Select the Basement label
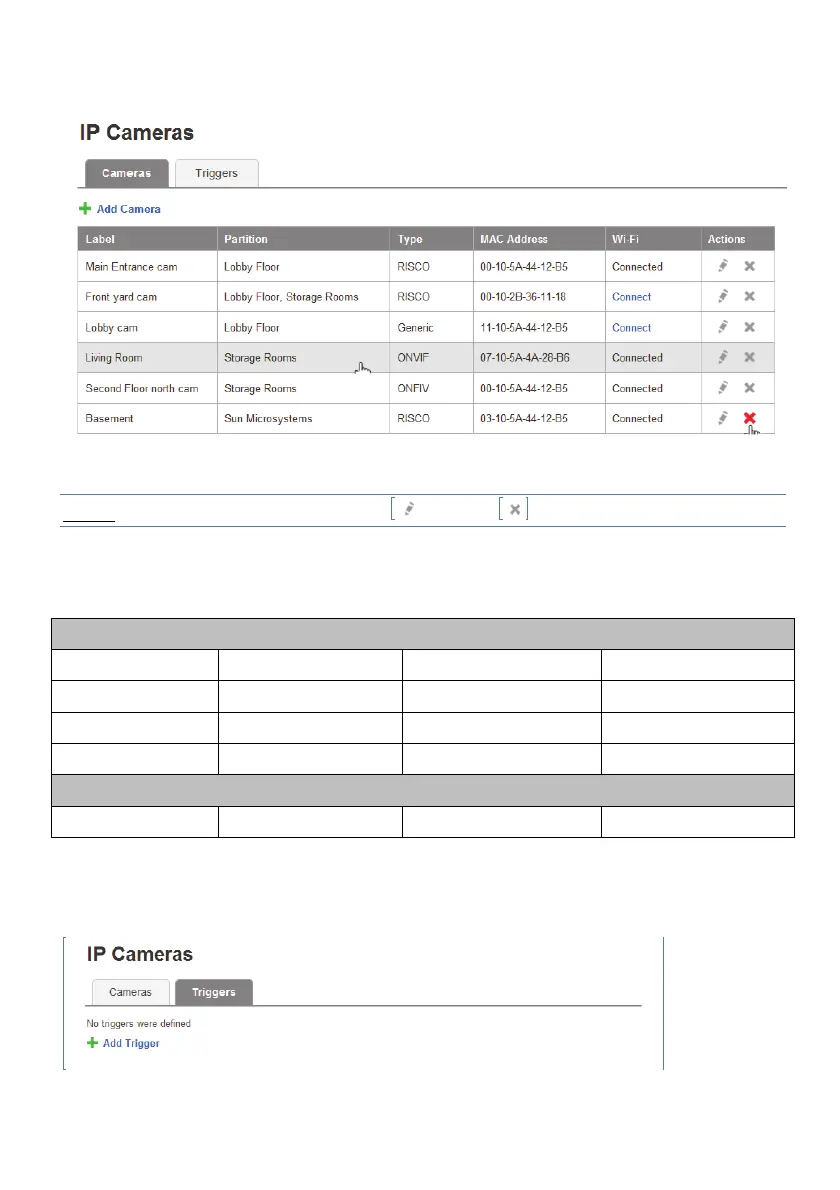840x1190 pixels. tap(109, 418)
